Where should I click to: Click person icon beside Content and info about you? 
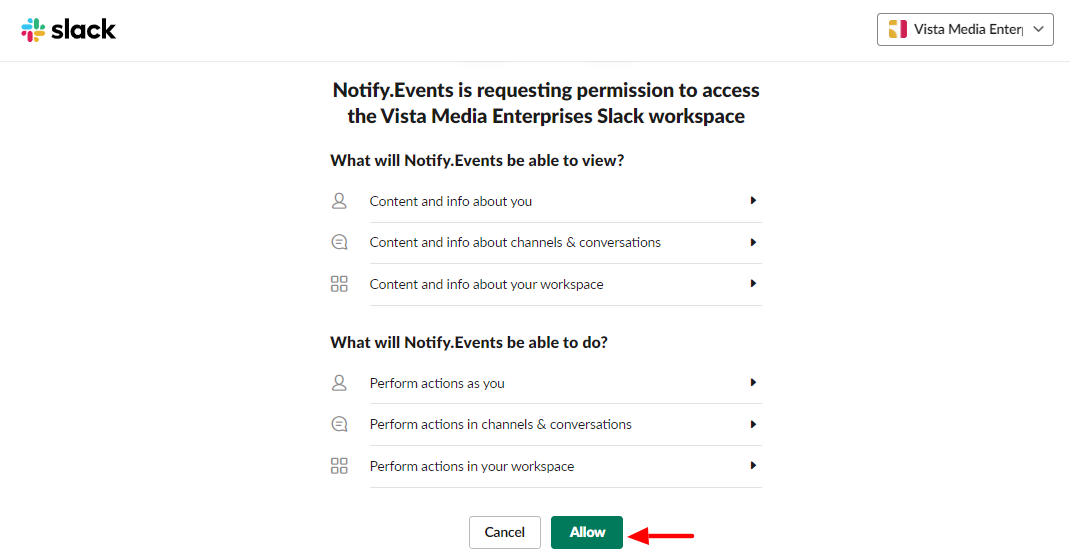[x=339, y=201]
